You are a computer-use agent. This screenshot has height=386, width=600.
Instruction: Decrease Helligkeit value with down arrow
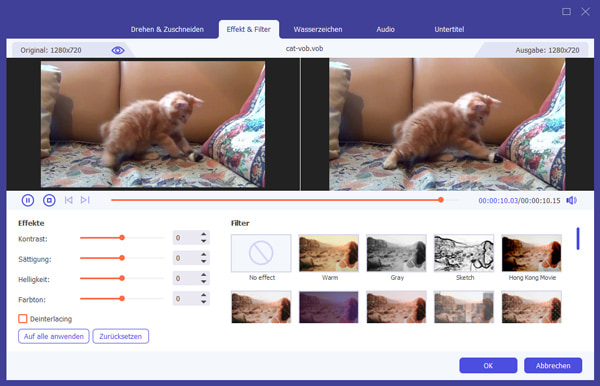[x=204, y=282]
